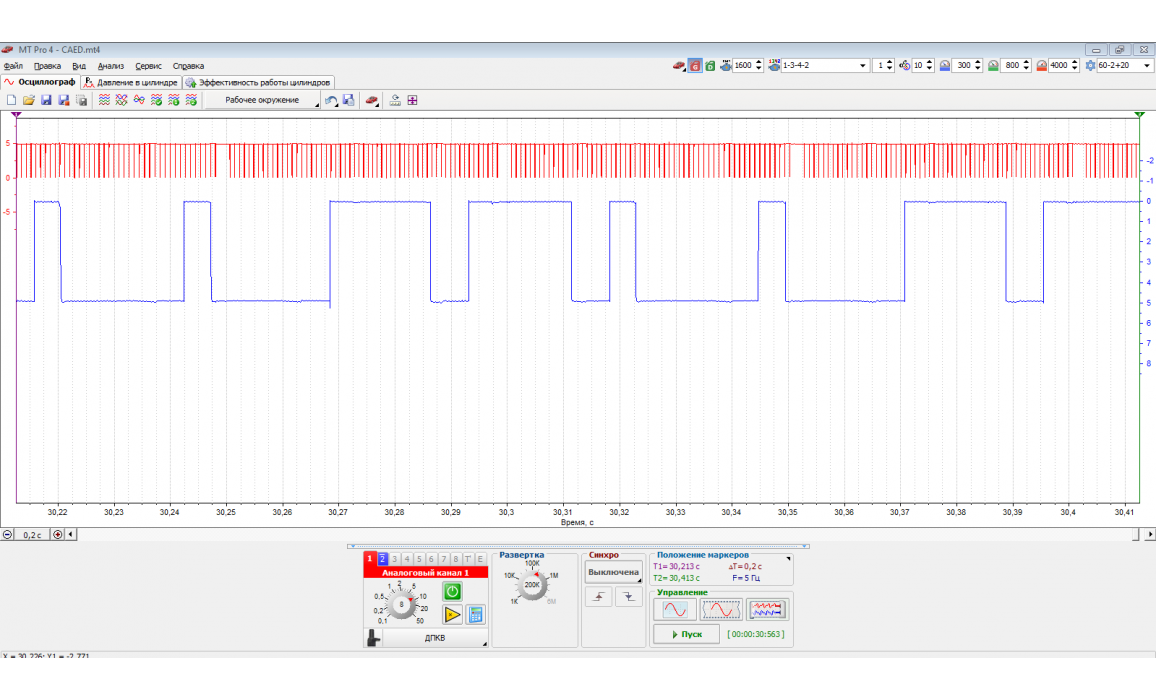
Task: Switch to analog channel 2
Action: coord(382,559)
